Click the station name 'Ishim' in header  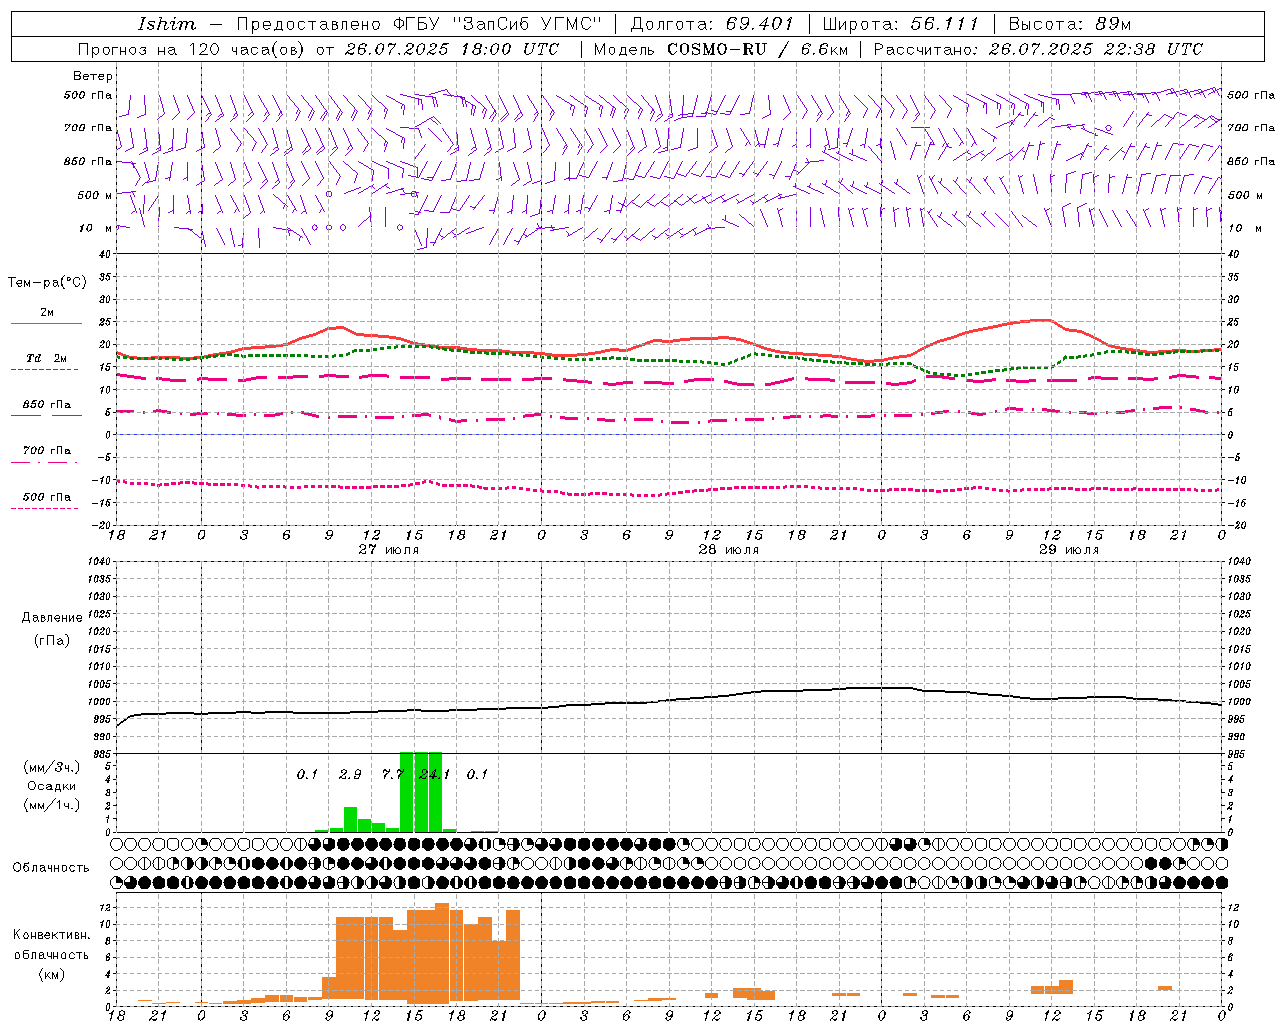click(167, 24)
